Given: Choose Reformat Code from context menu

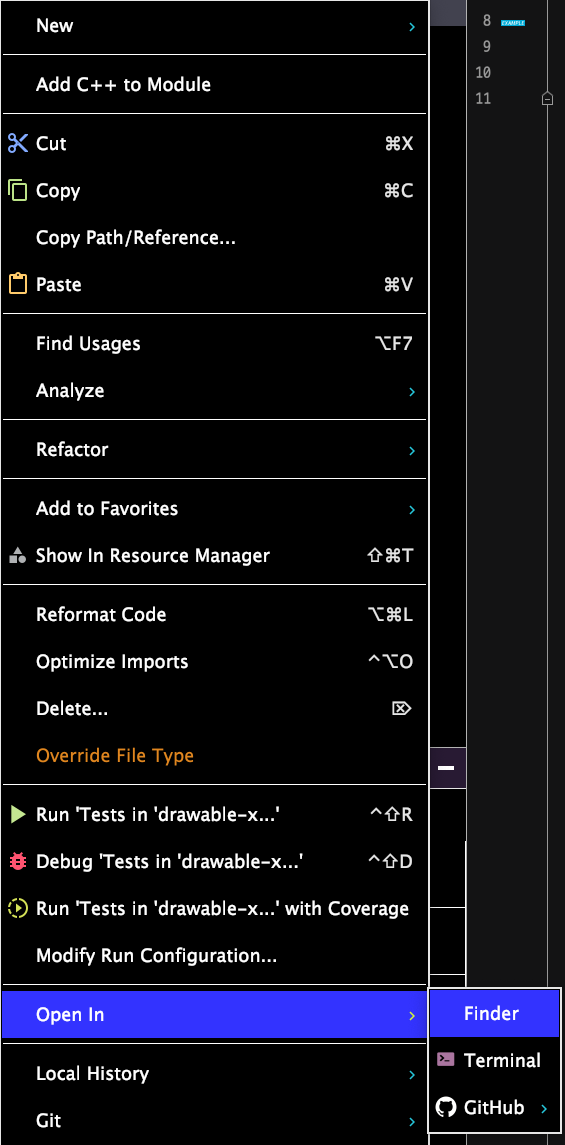Looking at the screenshot, I should (x=214, y=615).
